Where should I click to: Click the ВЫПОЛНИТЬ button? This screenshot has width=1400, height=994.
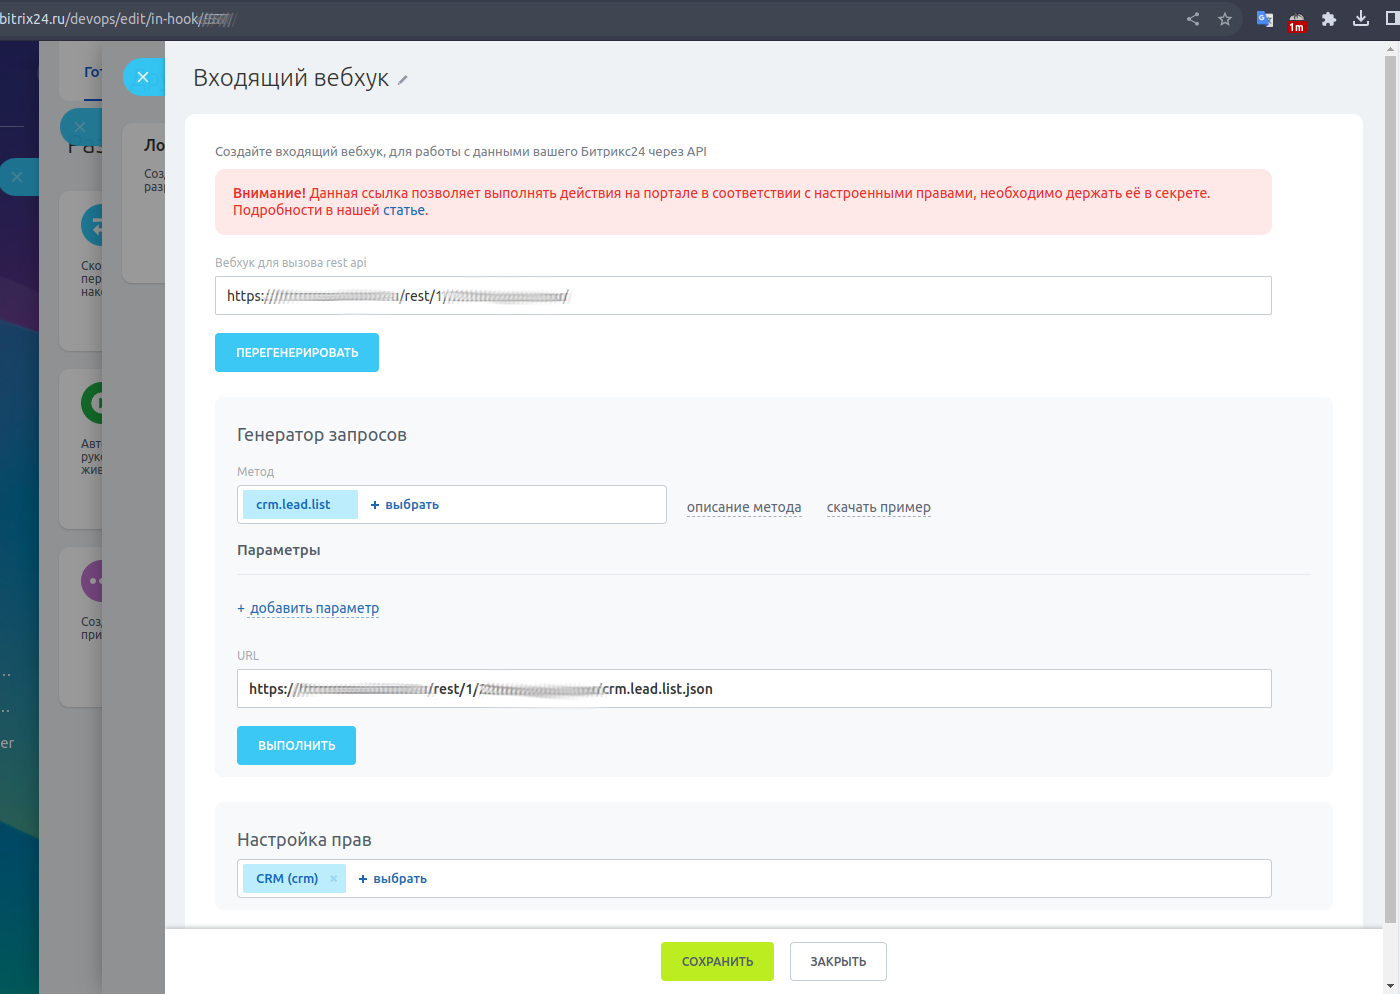pyautogui.click(x=296, y=745)
